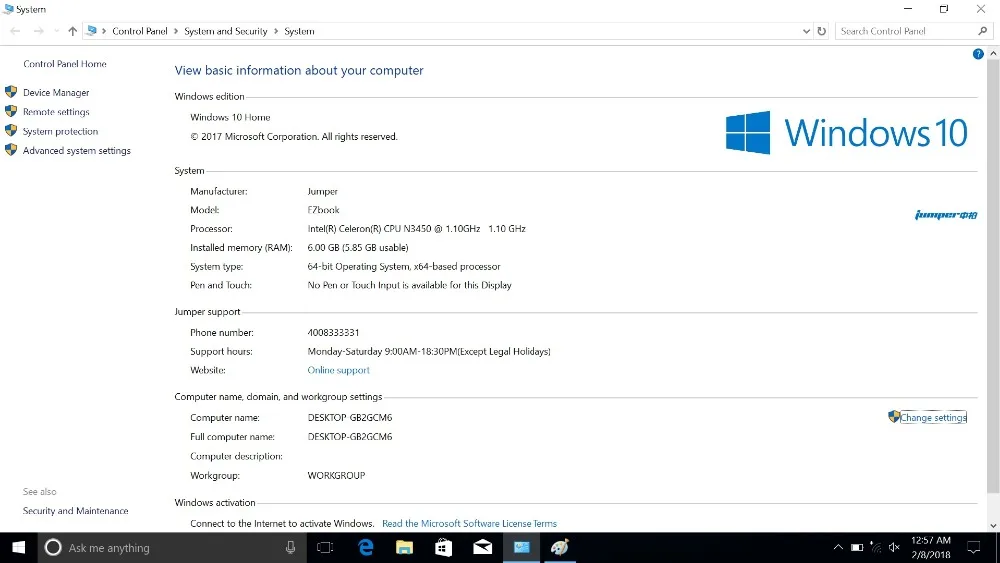Click the full computer name DESKTOP-GB2GCM6
The width and height of the screenshot is (1000, 563).
(349, 437)
